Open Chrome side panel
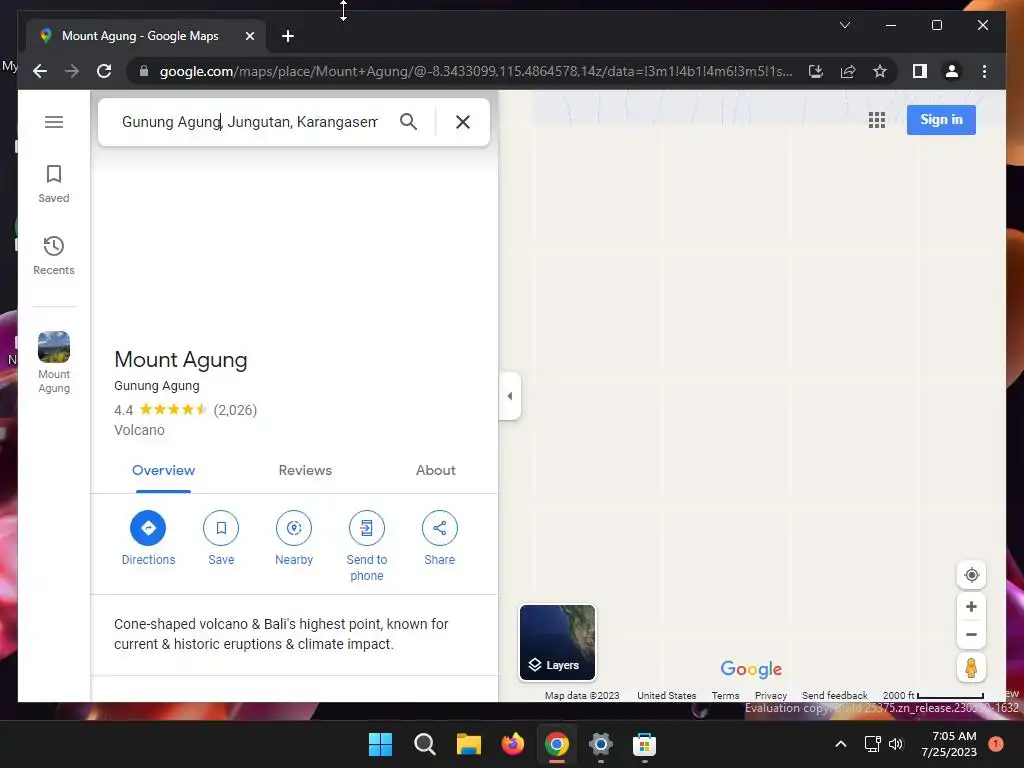1024x768 pixels. [920, 71]
